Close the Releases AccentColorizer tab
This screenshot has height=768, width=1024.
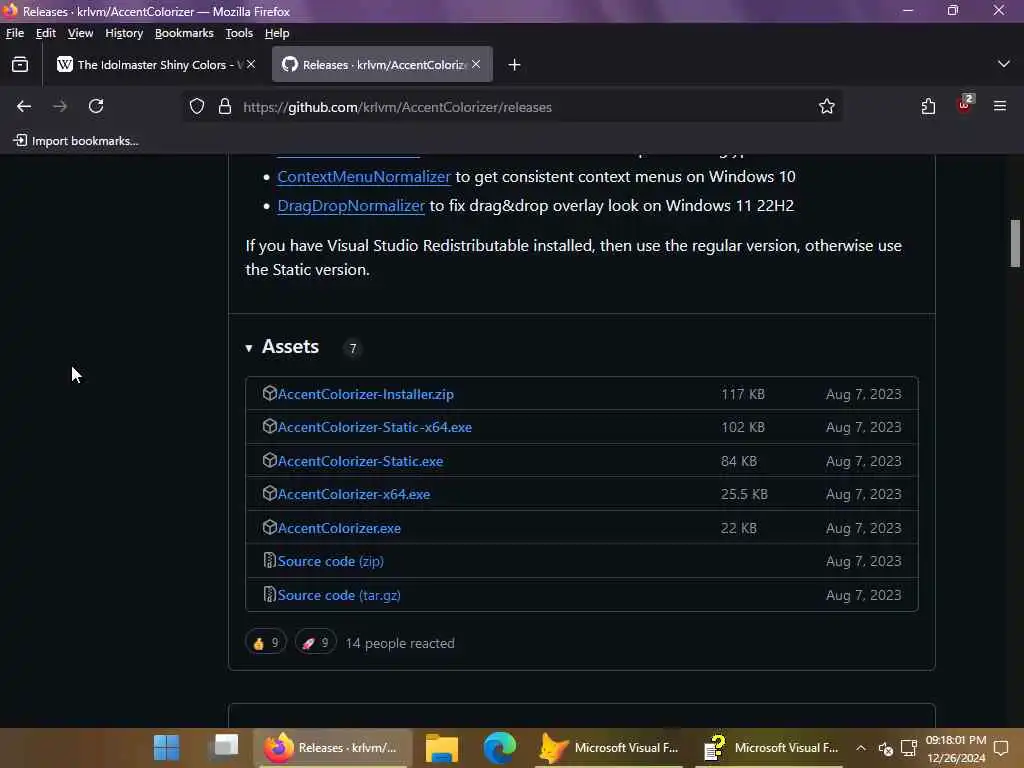click(476, 64)
